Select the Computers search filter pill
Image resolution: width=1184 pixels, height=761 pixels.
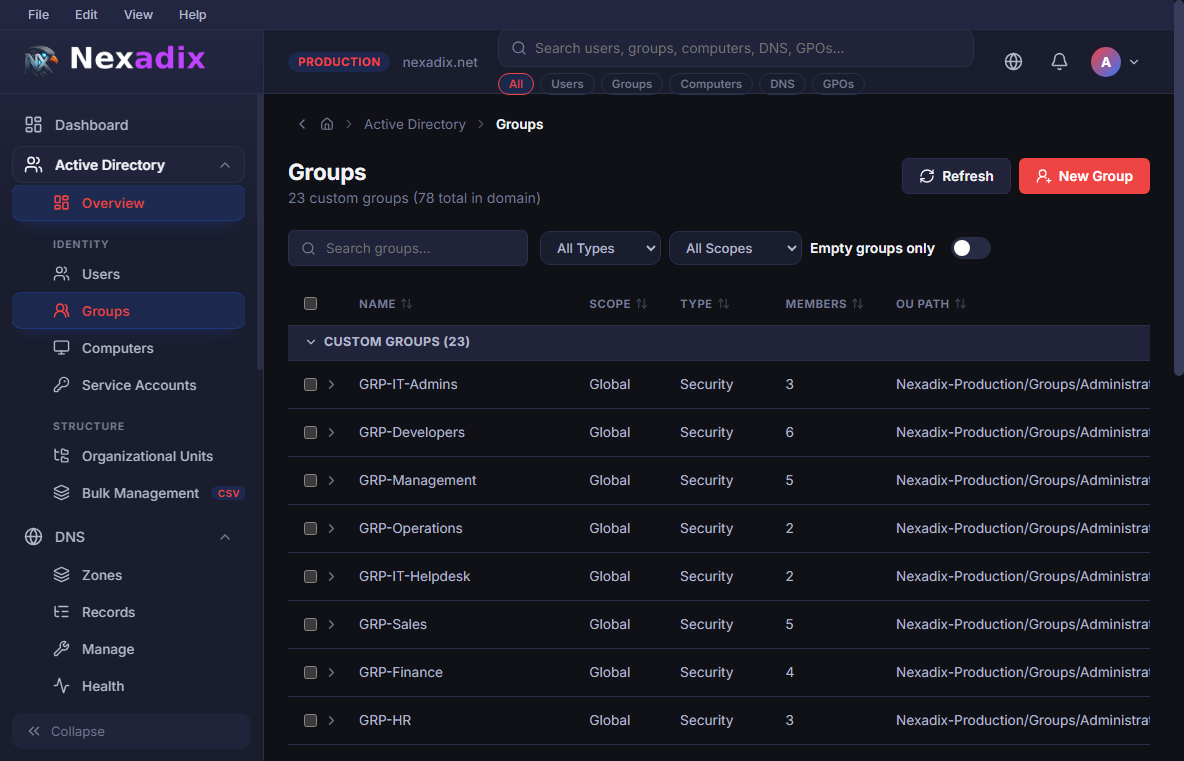(x=711, y=84)
